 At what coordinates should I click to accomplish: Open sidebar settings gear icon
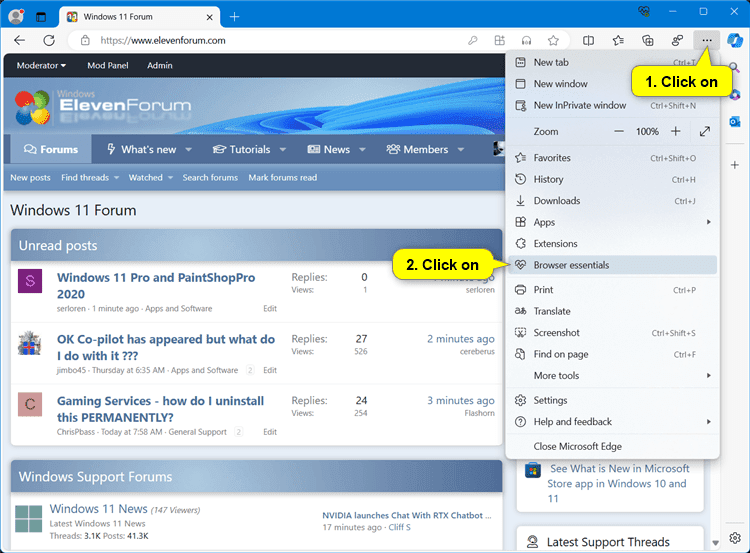point(735,538)
